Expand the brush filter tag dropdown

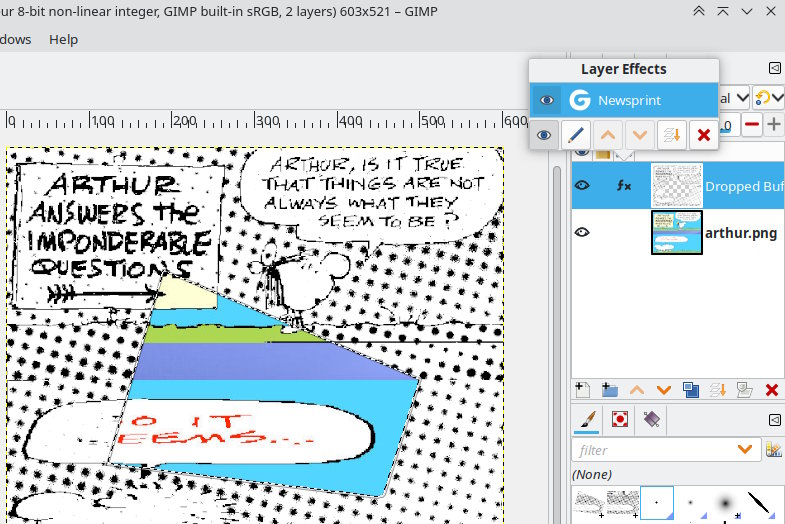(x=745, y=449)
